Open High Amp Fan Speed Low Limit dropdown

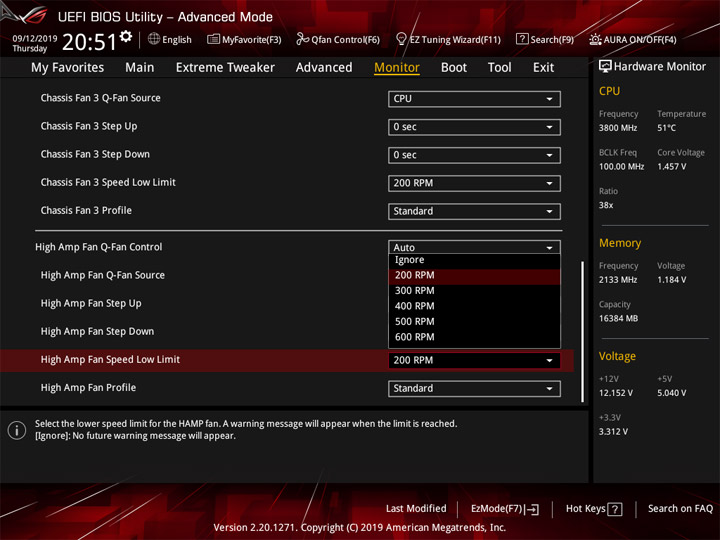474,360
